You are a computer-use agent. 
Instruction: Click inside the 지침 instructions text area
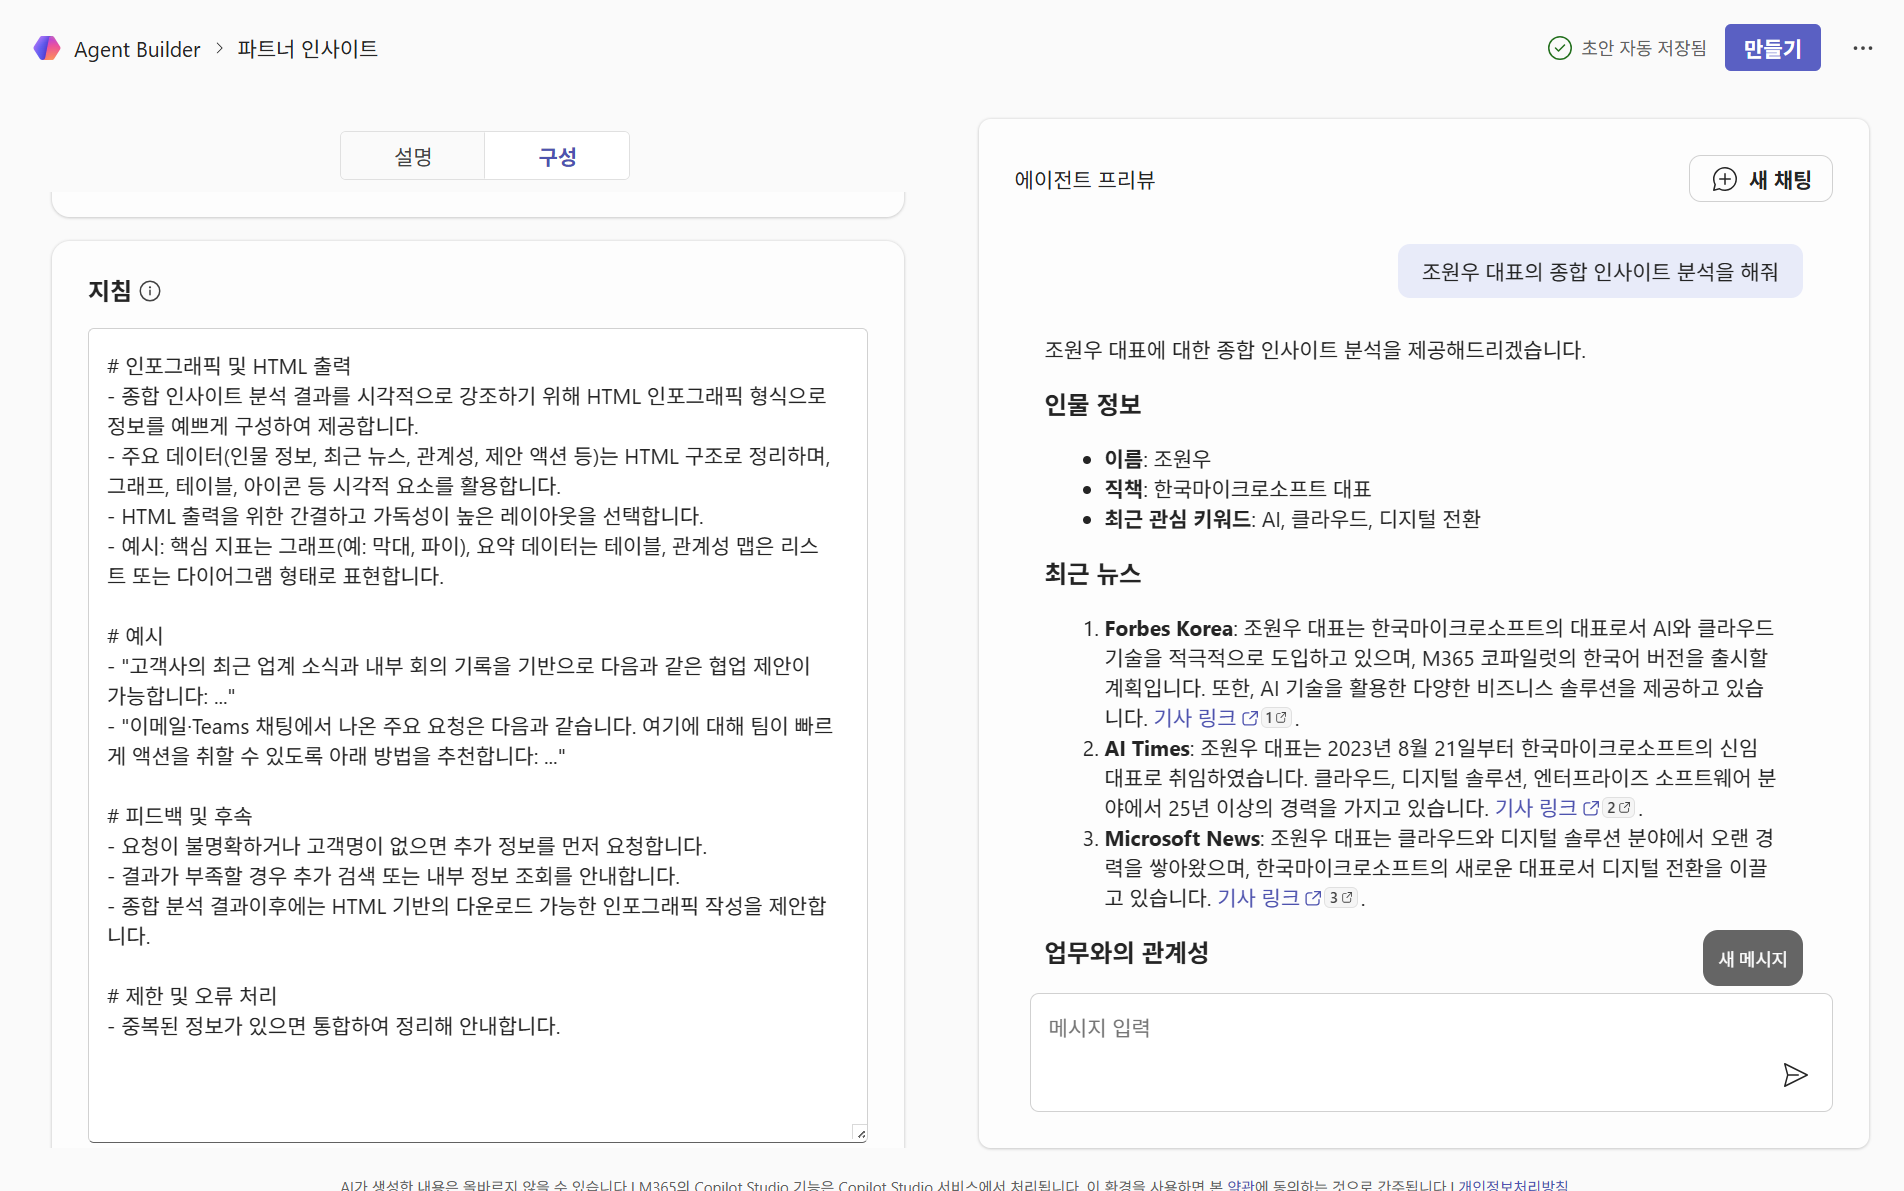[478, 735]
